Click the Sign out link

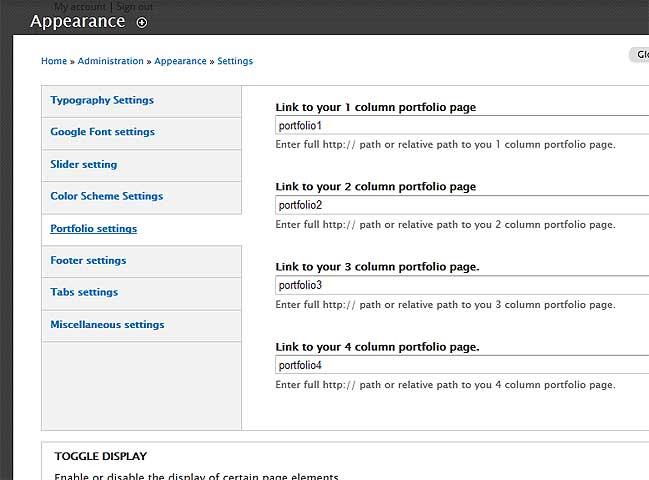point(135,6)
